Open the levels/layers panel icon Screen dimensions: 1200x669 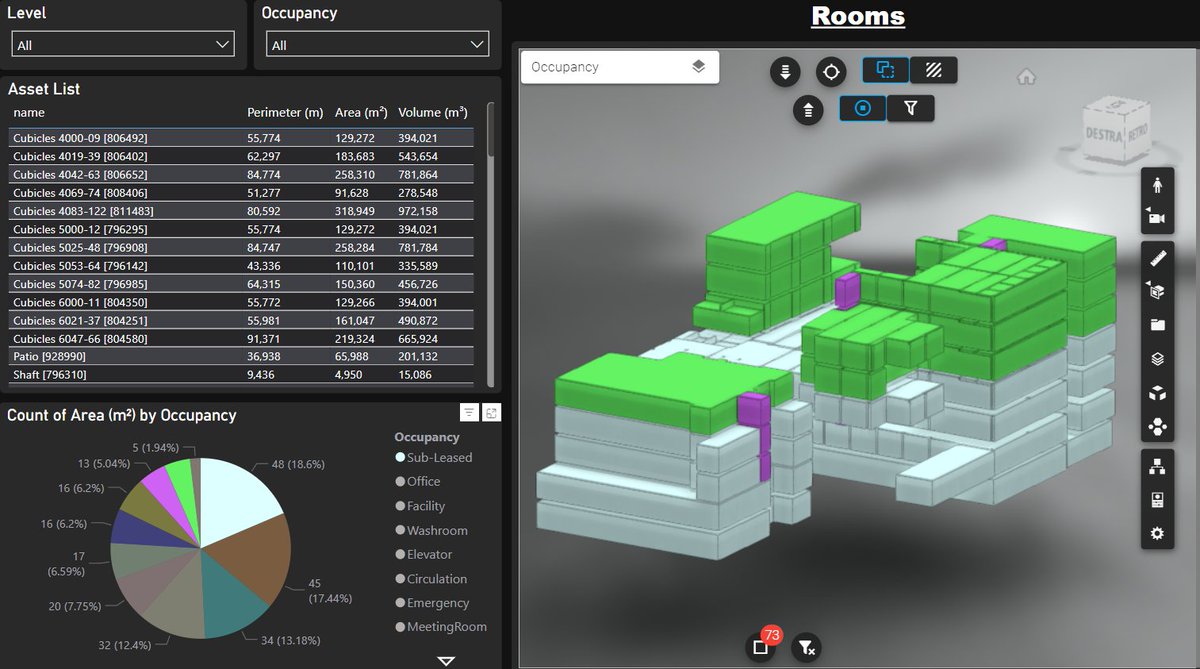point(1157,359)
